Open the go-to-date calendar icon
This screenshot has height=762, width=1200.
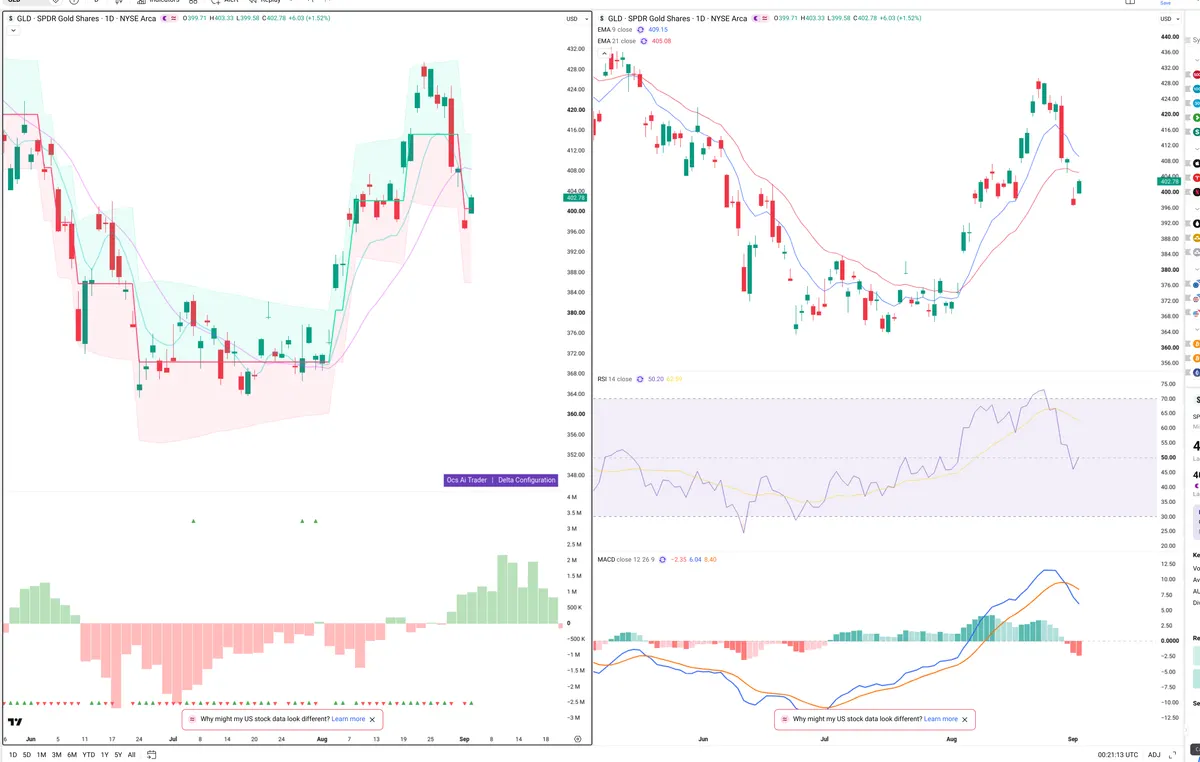pyautogui.click(x=151, y=755)
